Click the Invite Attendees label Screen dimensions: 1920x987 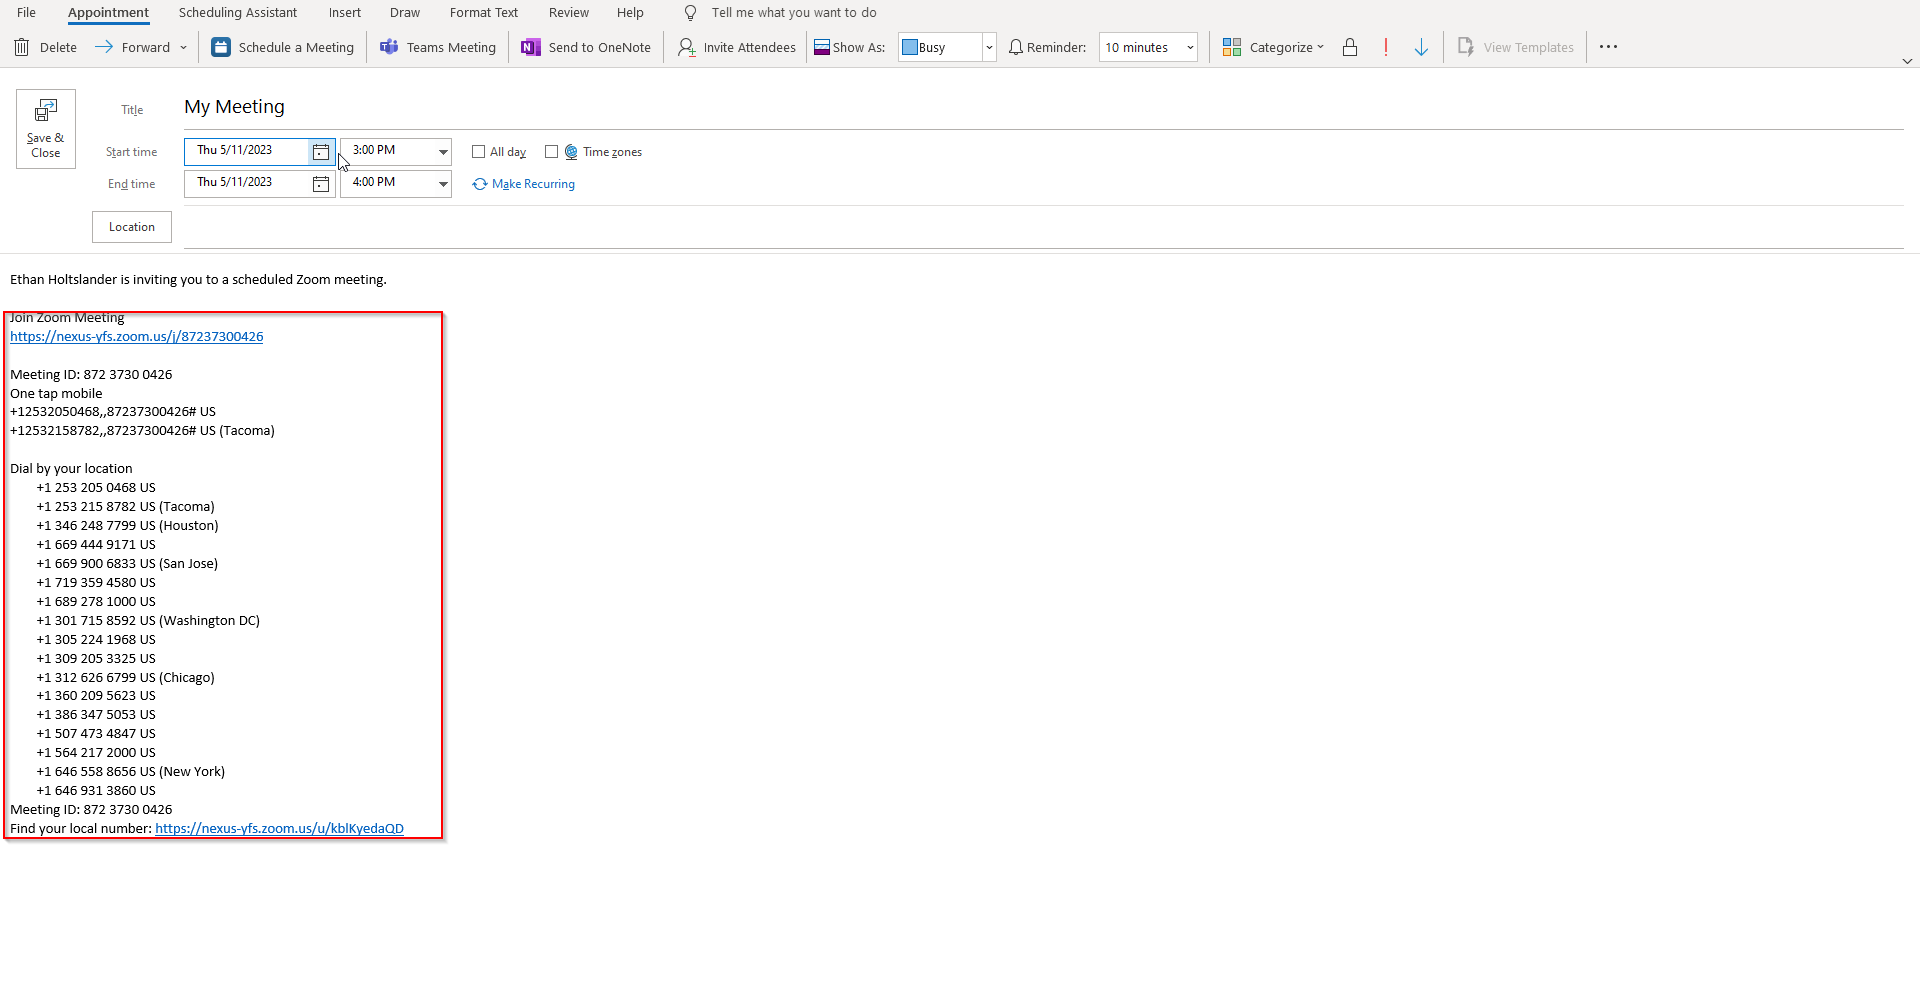click(750, 47)
